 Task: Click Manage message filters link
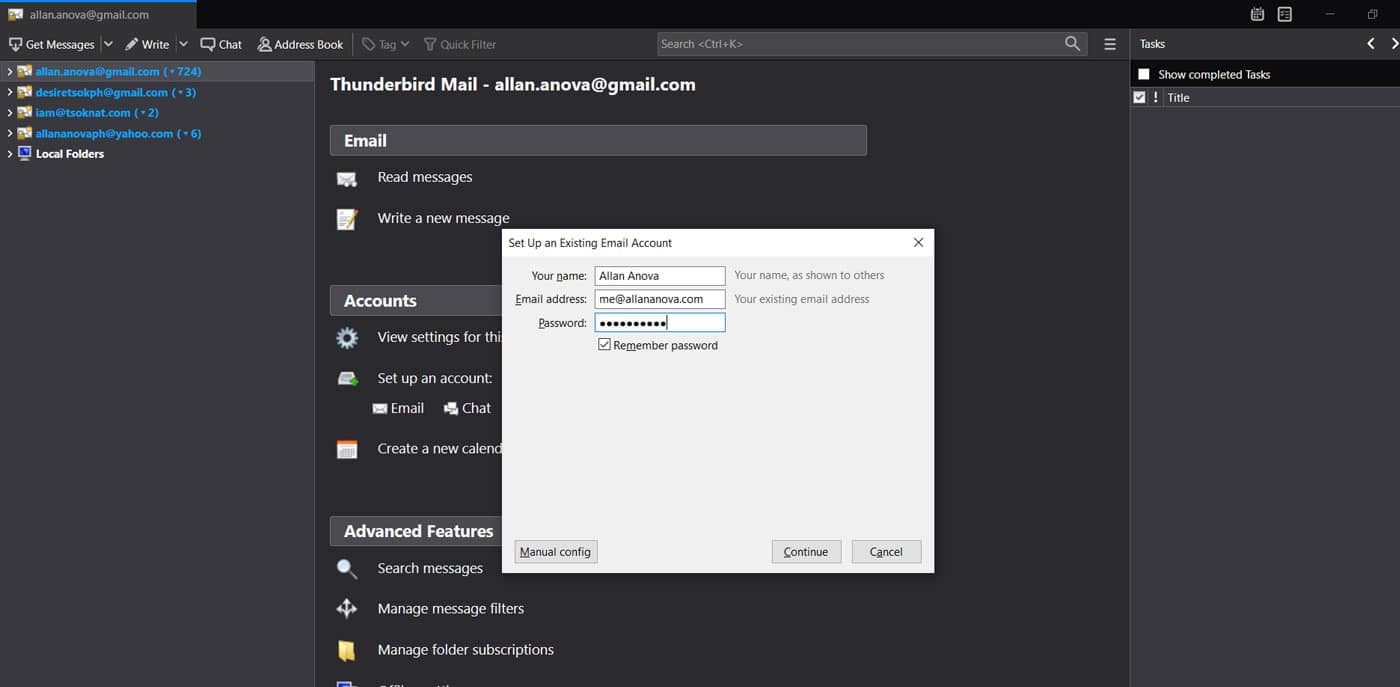click(x=451, y=608)
